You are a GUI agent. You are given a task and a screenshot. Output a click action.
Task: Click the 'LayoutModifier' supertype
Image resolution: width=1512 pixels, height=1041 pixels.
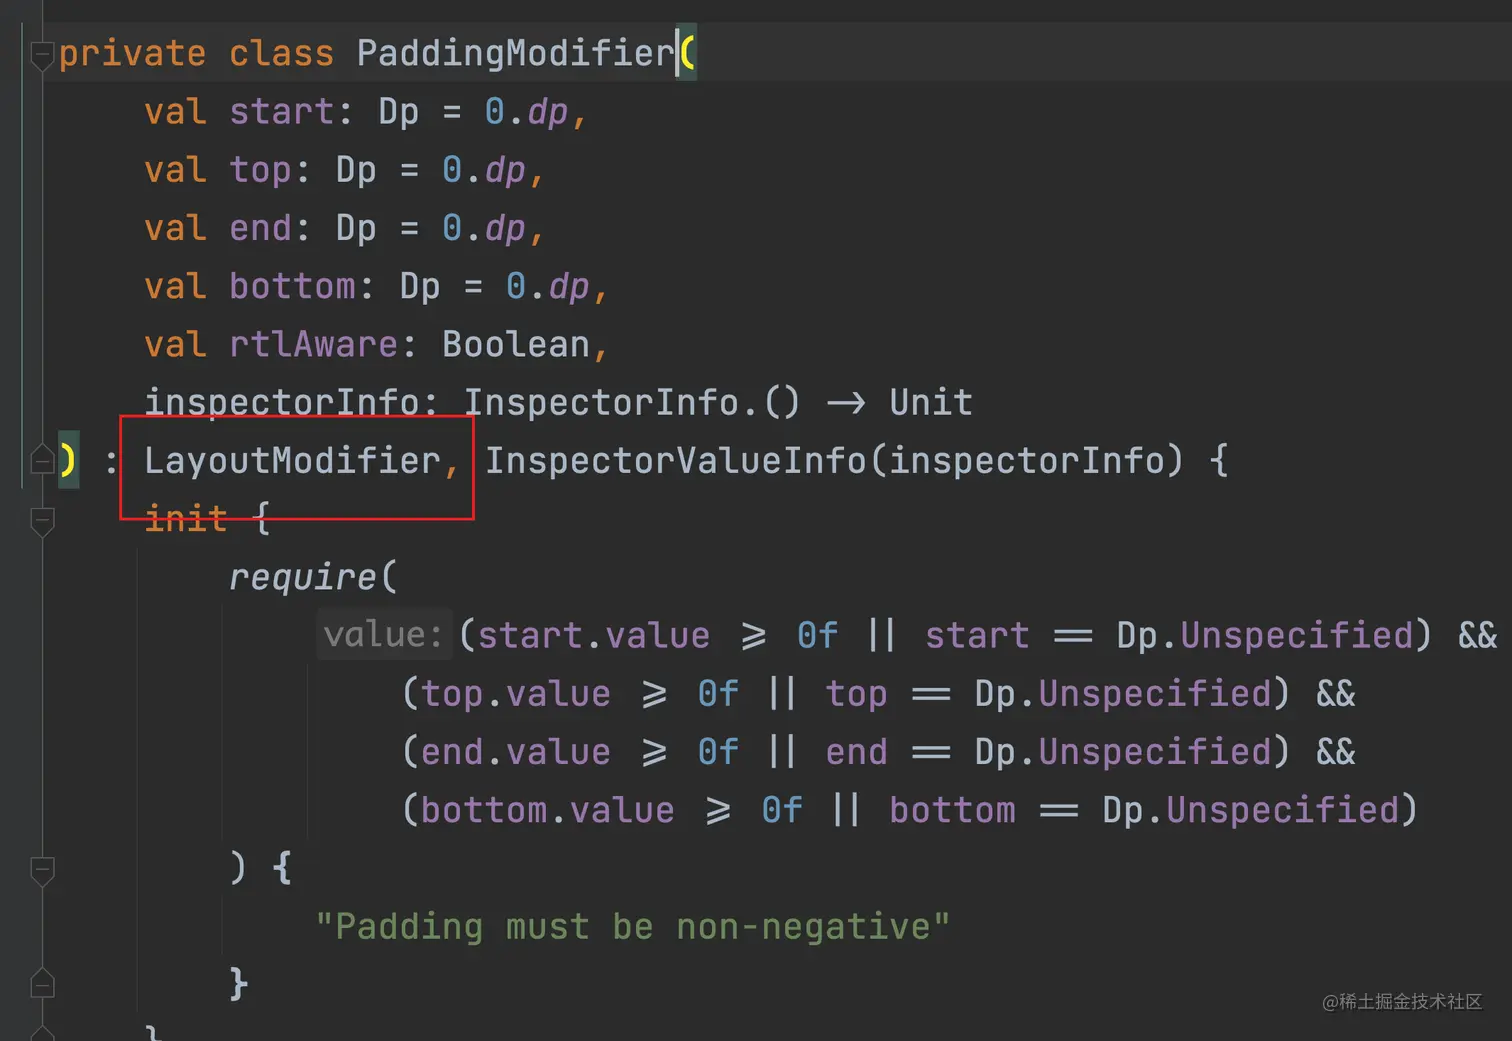click(292, 460)
